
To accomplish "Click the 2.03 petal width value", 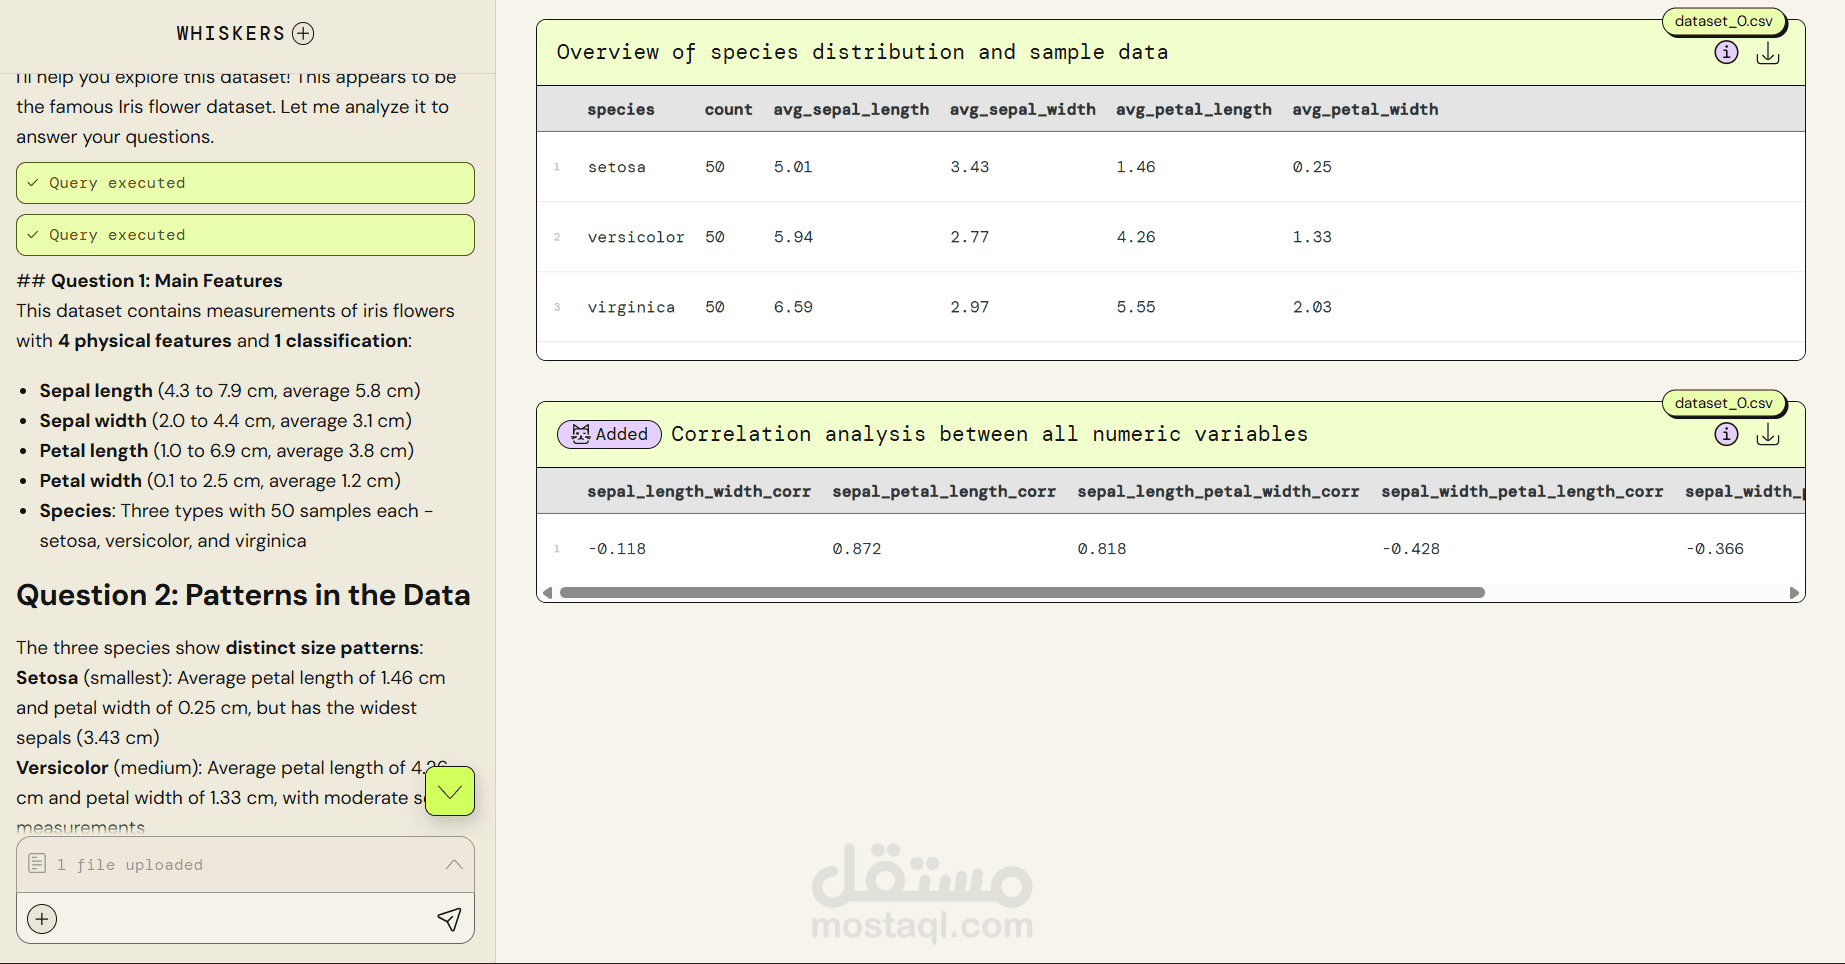I will [1312, 307].
